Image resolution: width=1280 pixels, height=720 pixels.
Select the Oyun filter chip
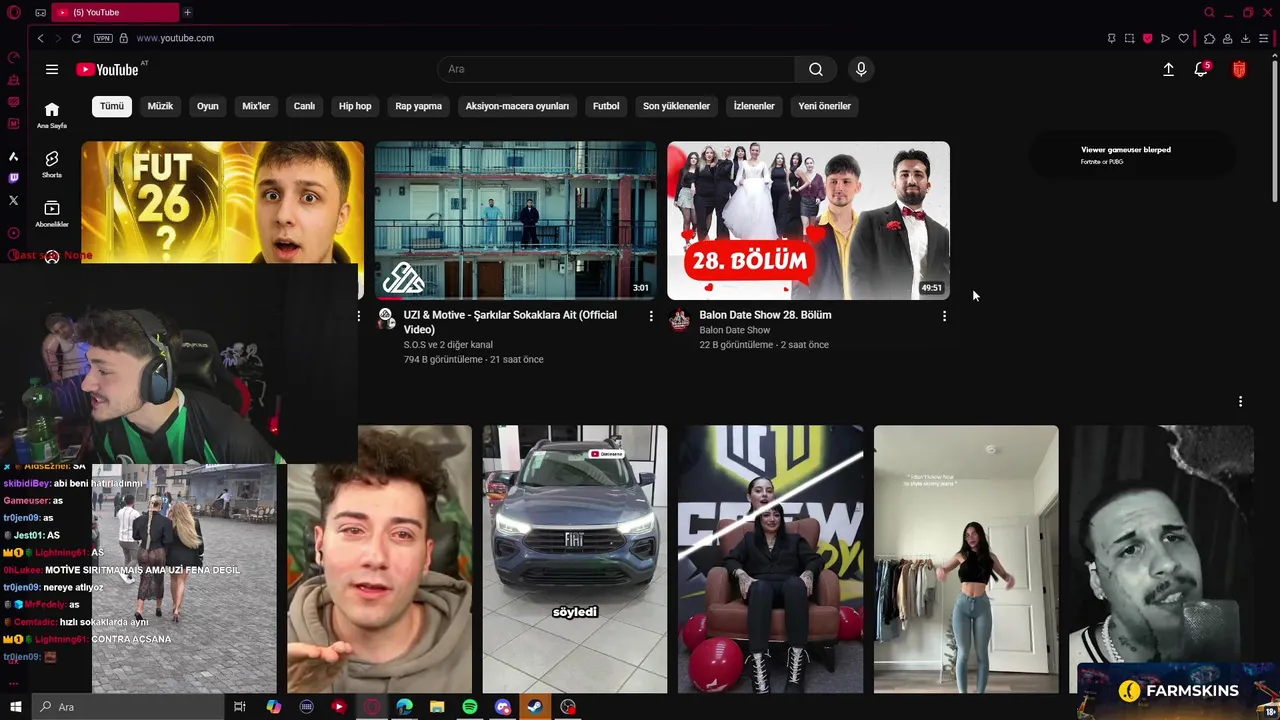point(207,106)
